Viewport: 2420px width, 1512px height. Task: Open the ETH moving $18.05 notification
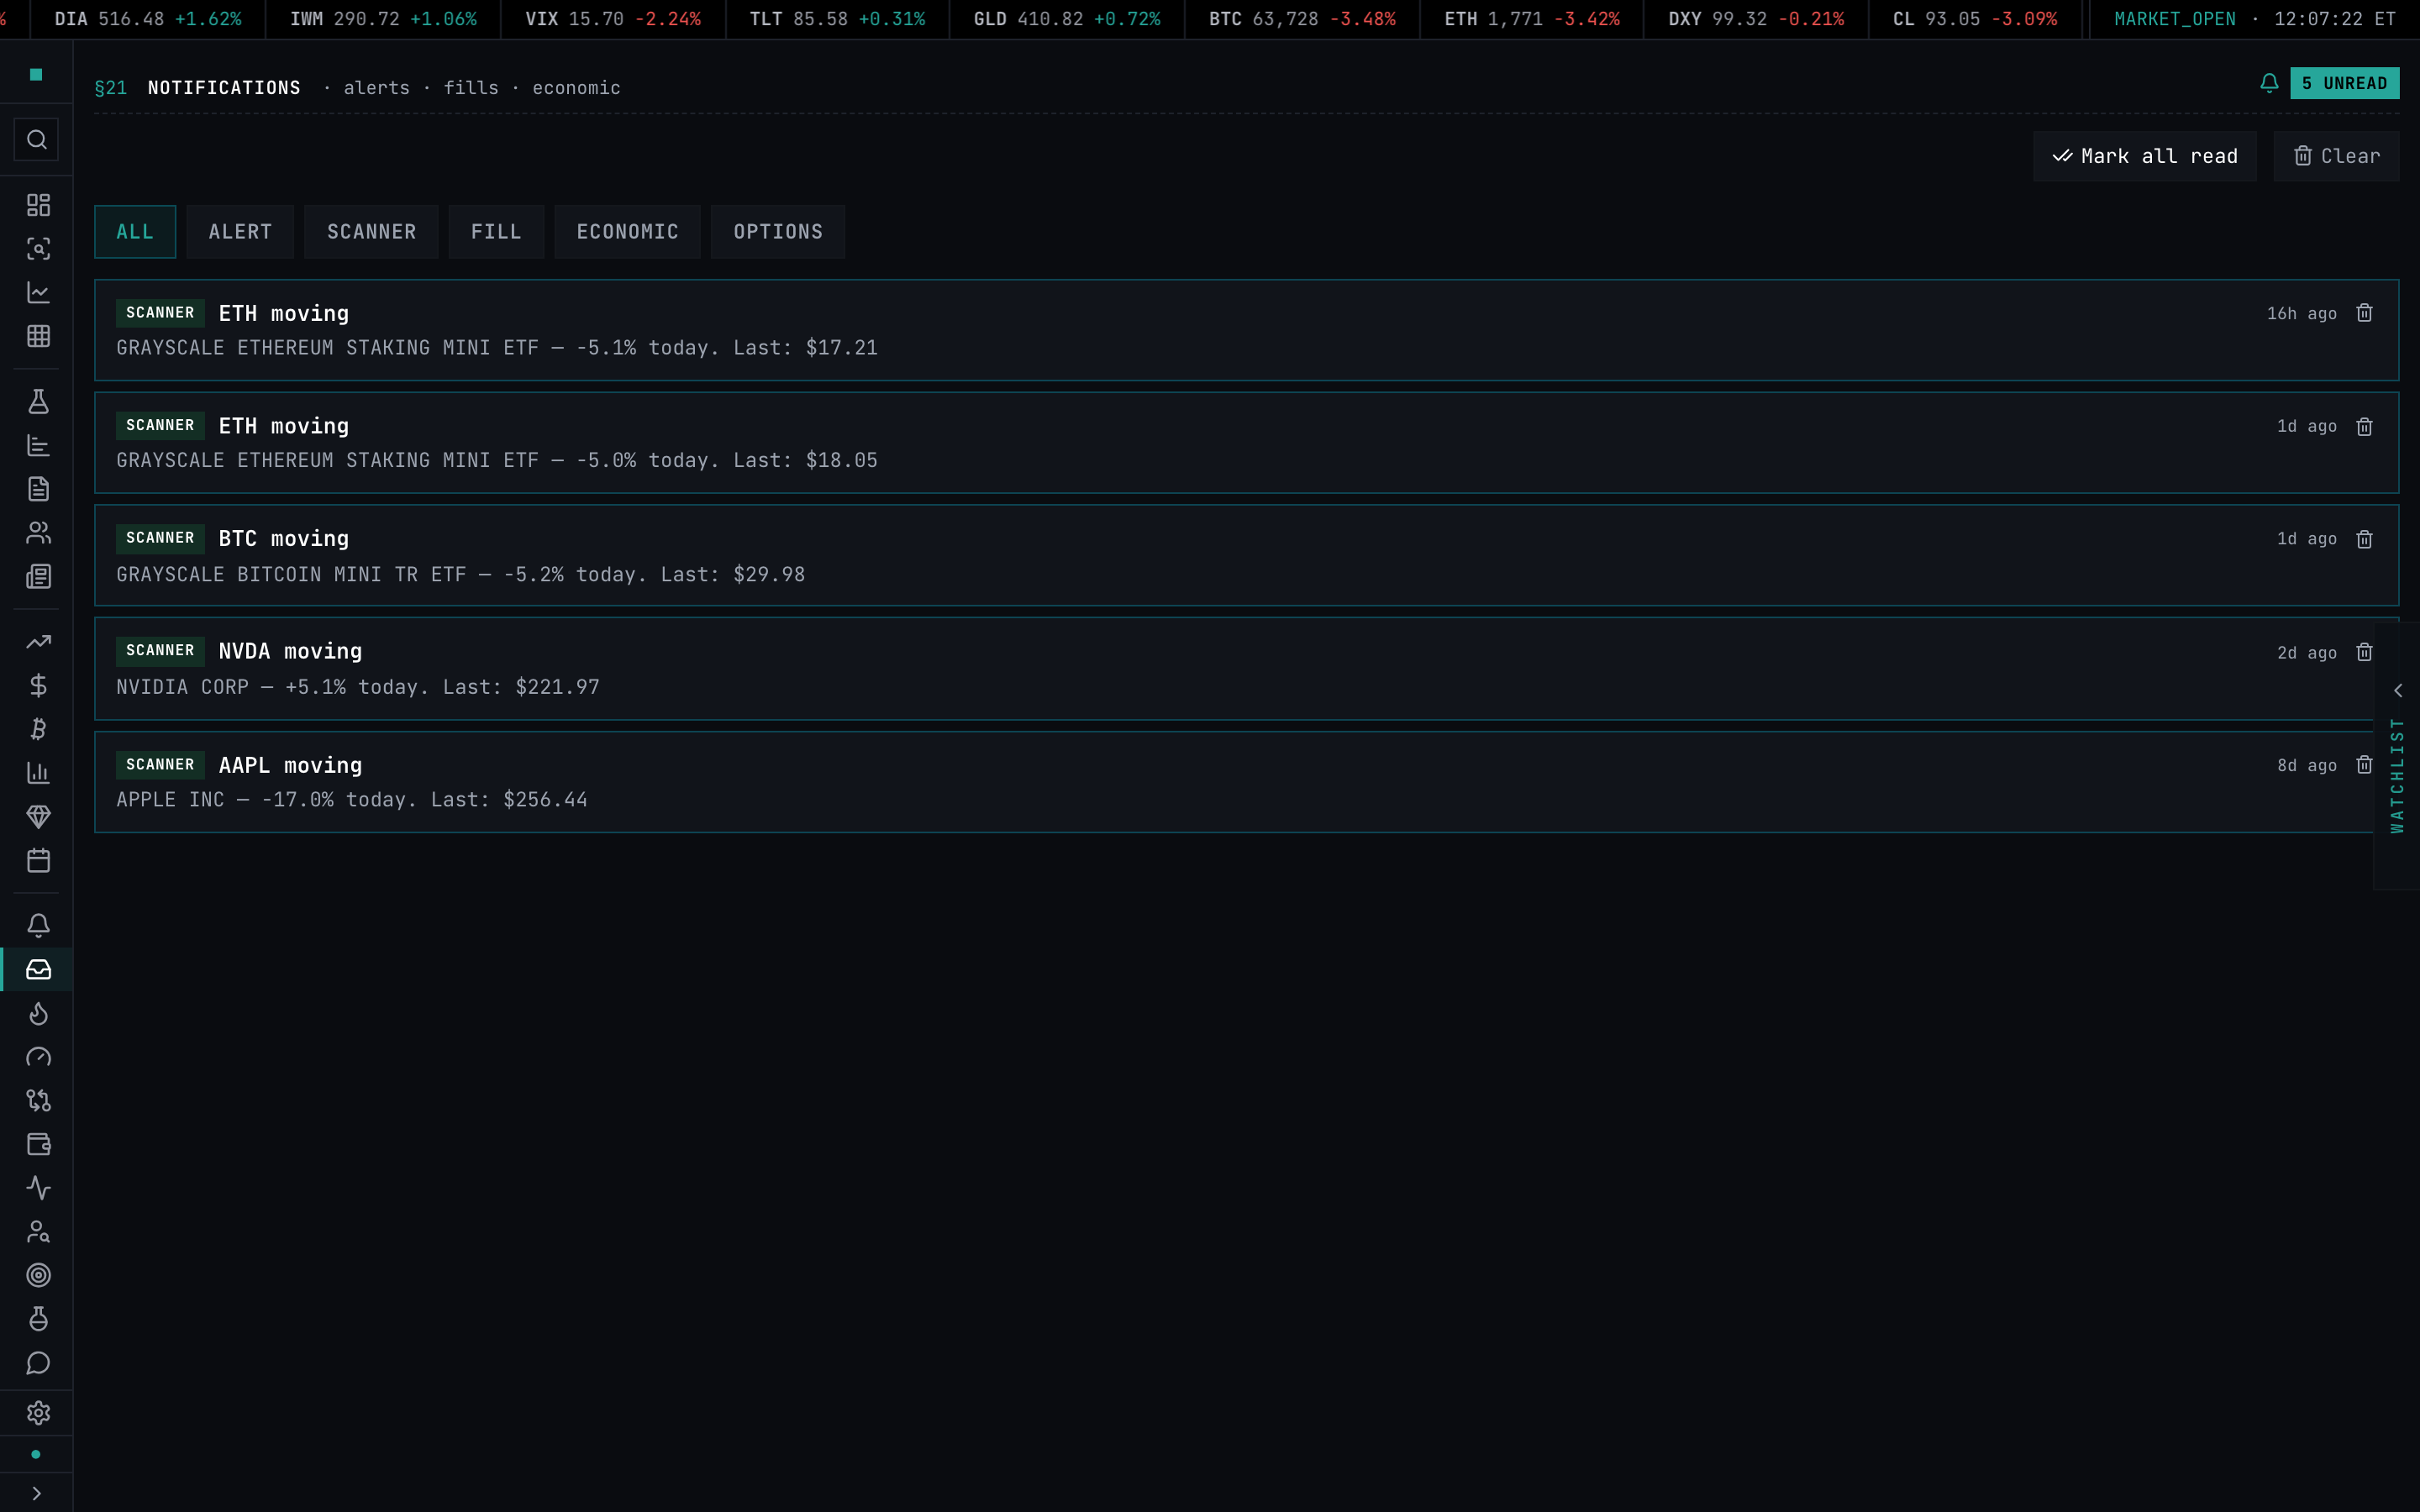tap(1246, 443)
